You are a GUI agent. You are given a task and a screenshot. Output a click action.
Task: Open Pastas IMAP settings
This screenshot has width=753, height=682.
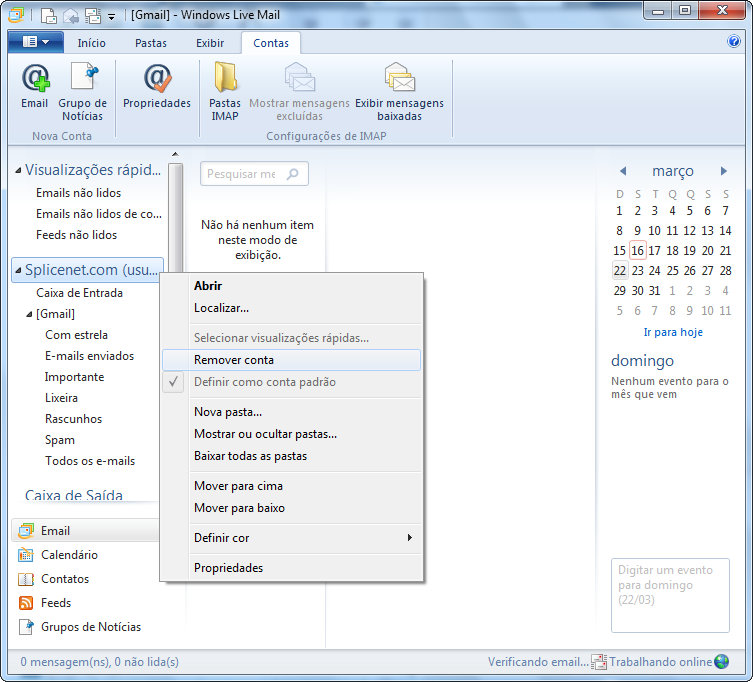[225, 91]
